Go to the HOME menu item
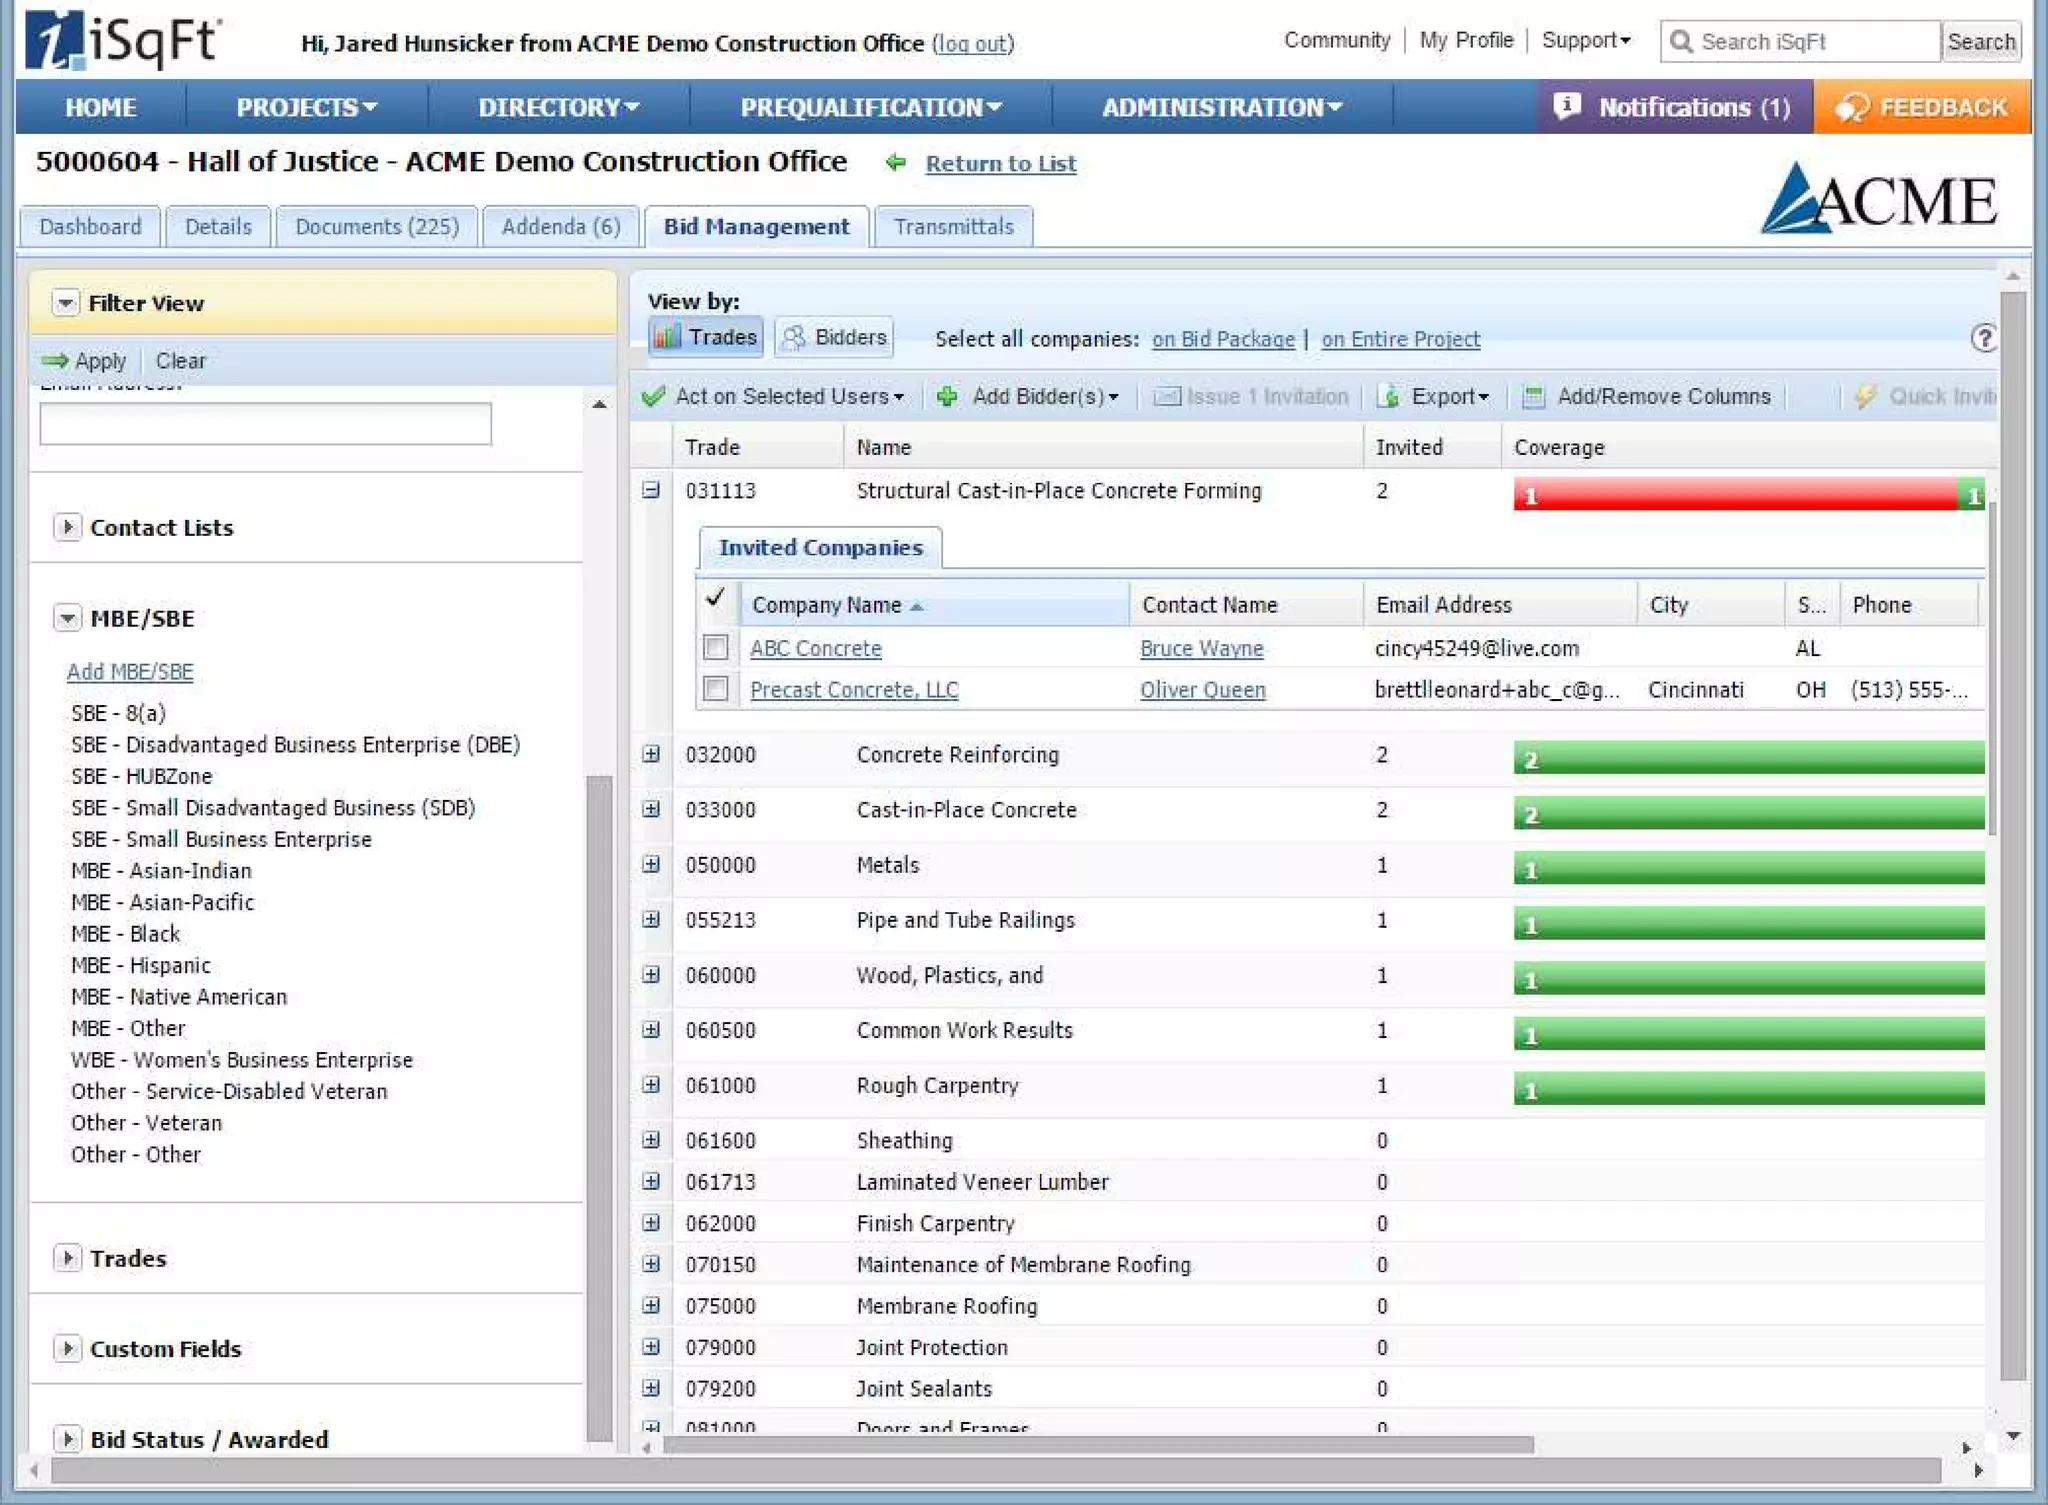Screen dimensions: 2048x1505 [x=101, y=107]
